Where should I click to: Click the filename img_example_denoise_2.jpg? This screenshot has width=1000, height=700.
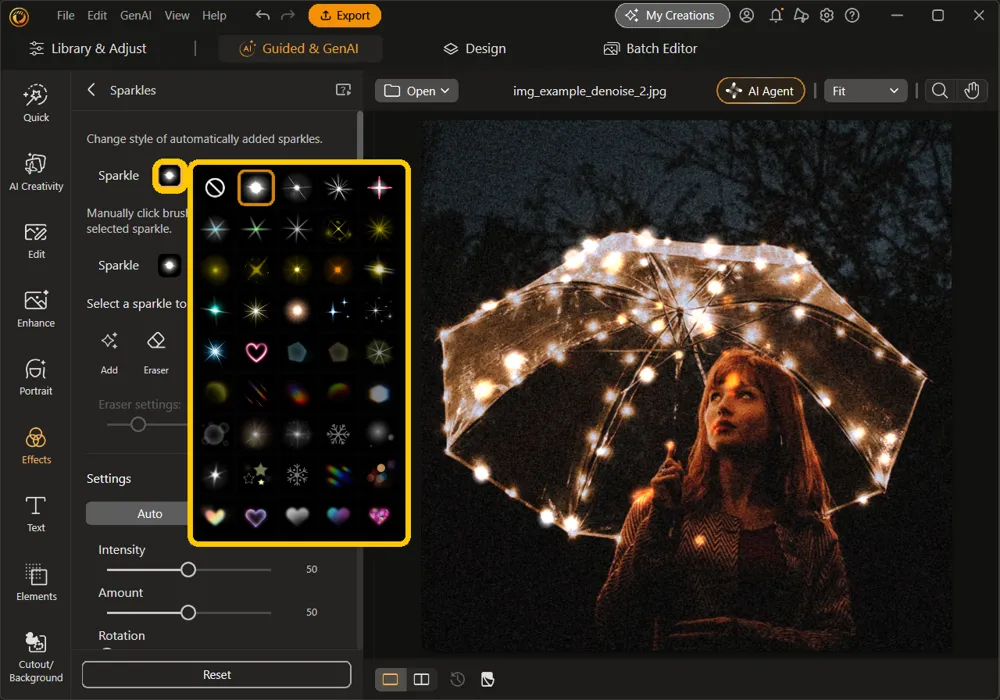[589, 91]
